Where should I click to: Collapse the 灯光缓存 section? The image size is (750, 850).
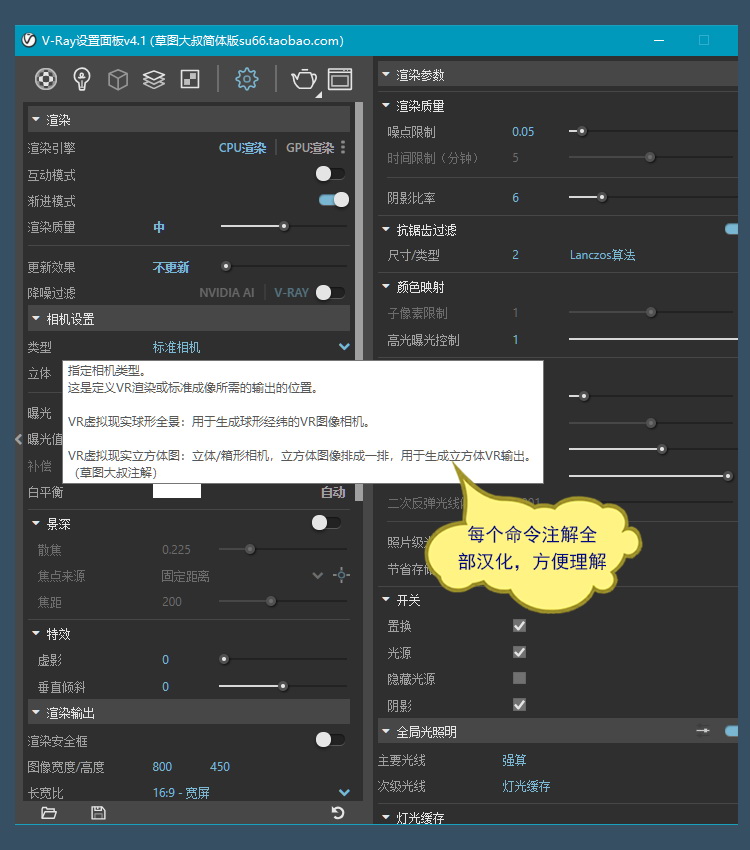(386, 816)
